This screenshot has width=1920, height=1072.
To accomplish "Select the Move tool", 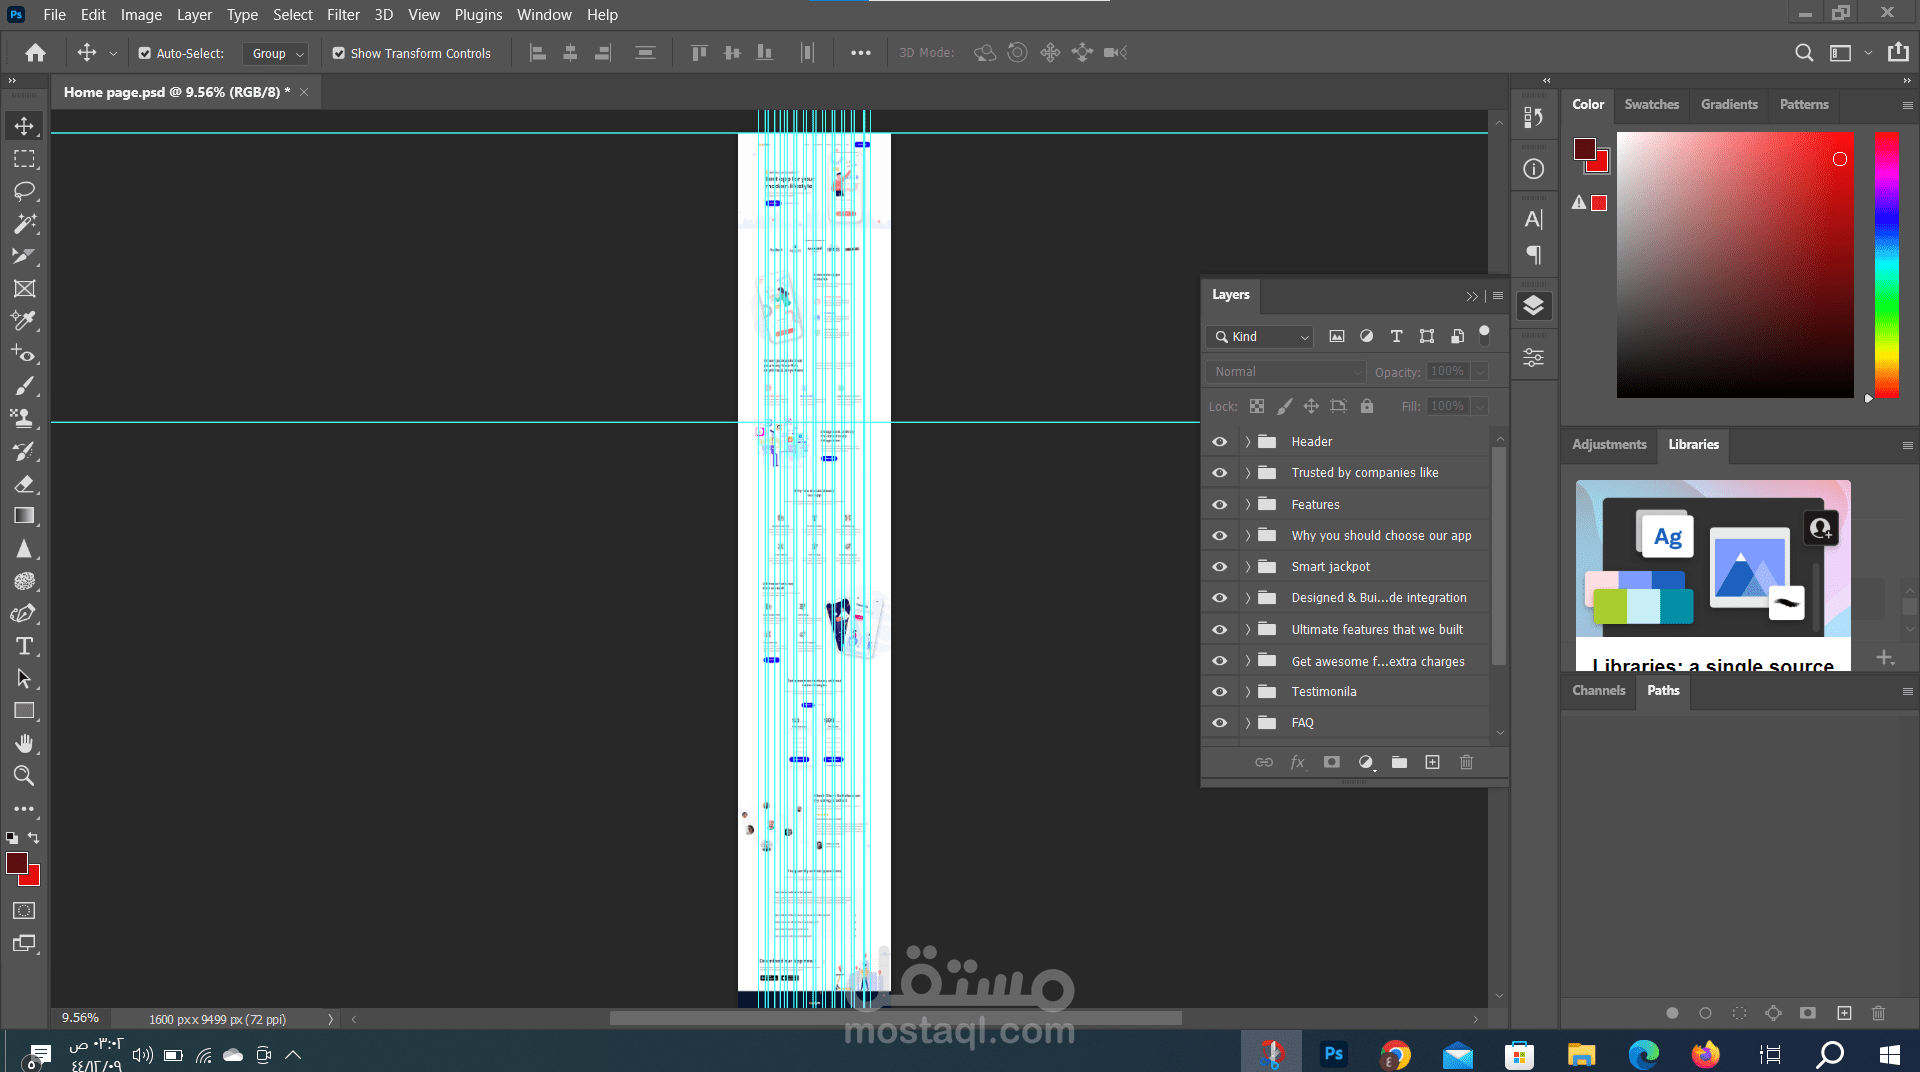I will (x=24, y=126).
